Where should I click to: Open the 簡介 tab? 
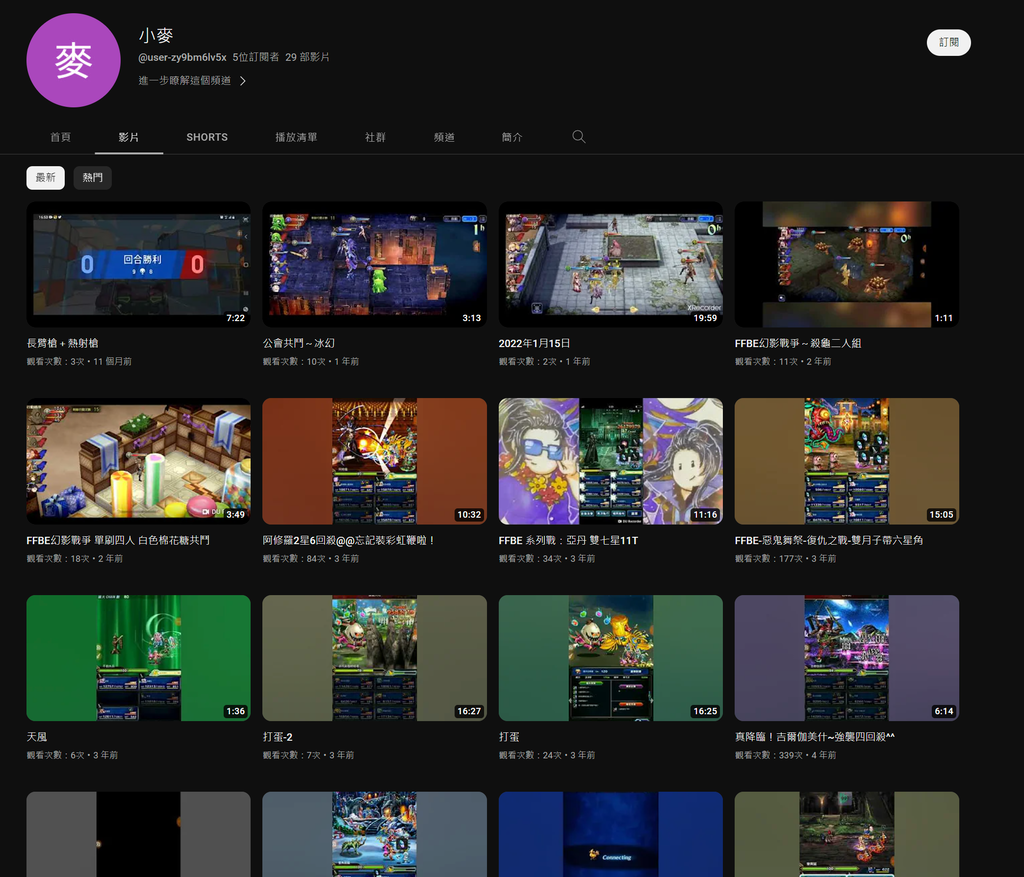[512, 137]
